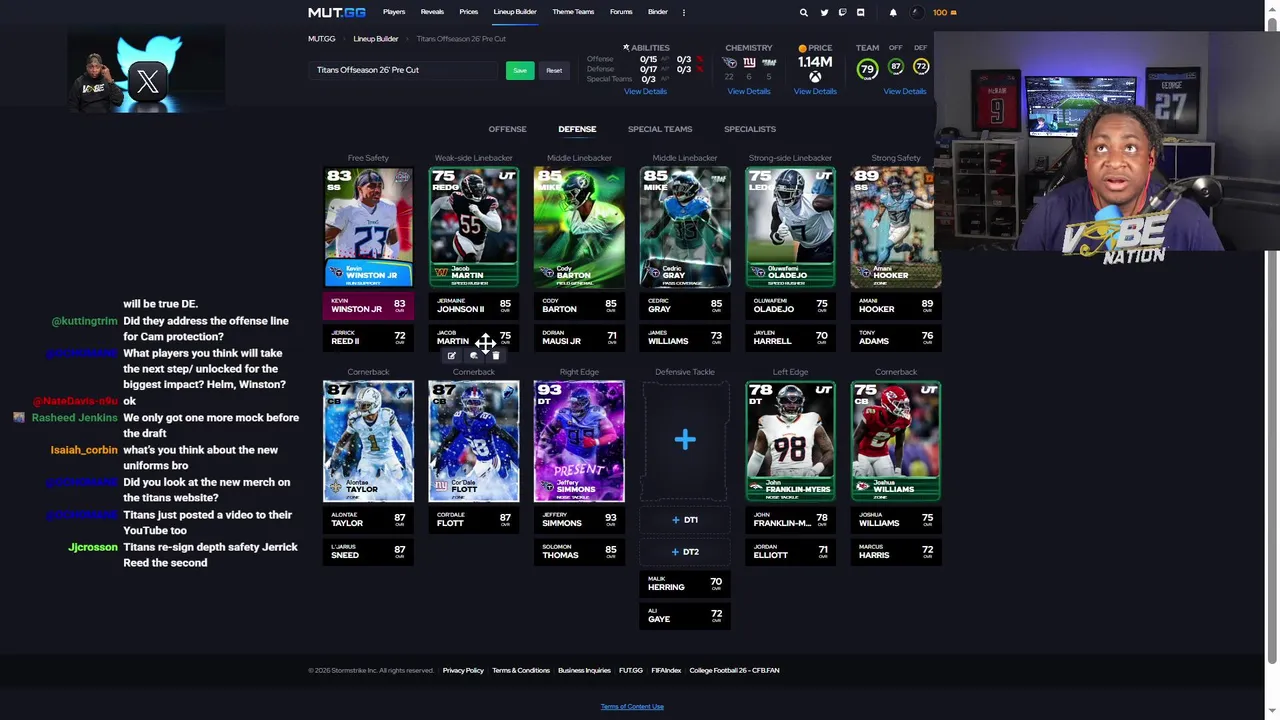View Details under Chemistry
The height and width of the screenshot is (720, 1280).
pyautogui.click(x=749, y=91)
